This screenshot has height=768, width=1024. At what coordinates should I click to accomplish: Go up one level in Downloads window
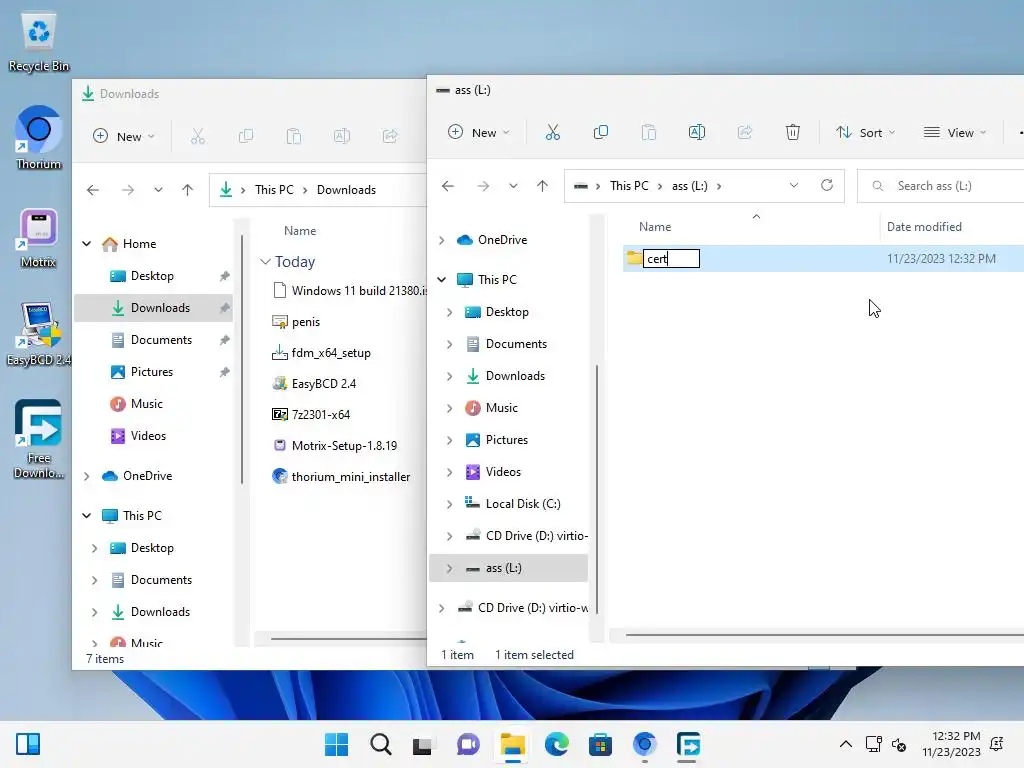[187, 190]
